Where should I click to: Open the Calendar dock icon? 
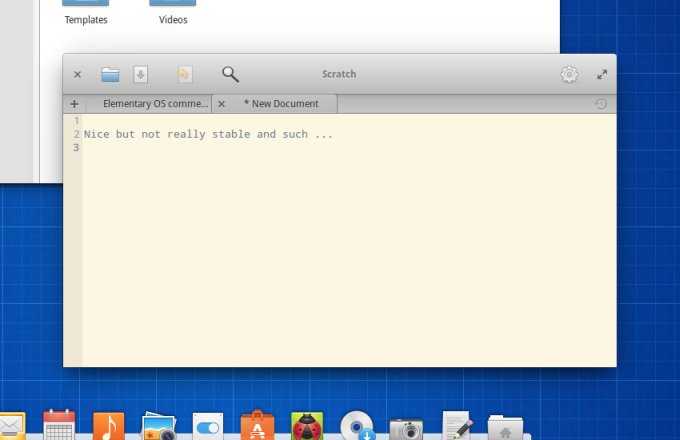tap(59, 425)
